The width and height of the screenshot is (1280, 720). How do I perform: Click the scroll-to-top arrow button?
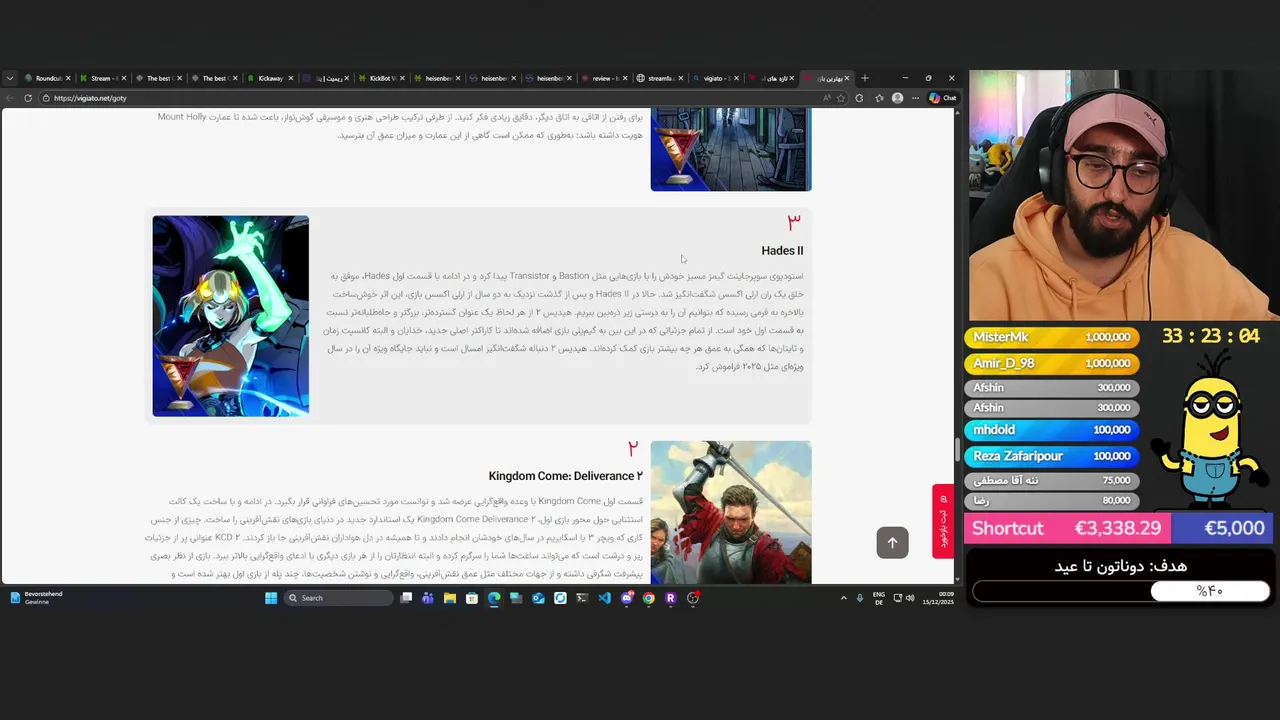click(892, 542)
